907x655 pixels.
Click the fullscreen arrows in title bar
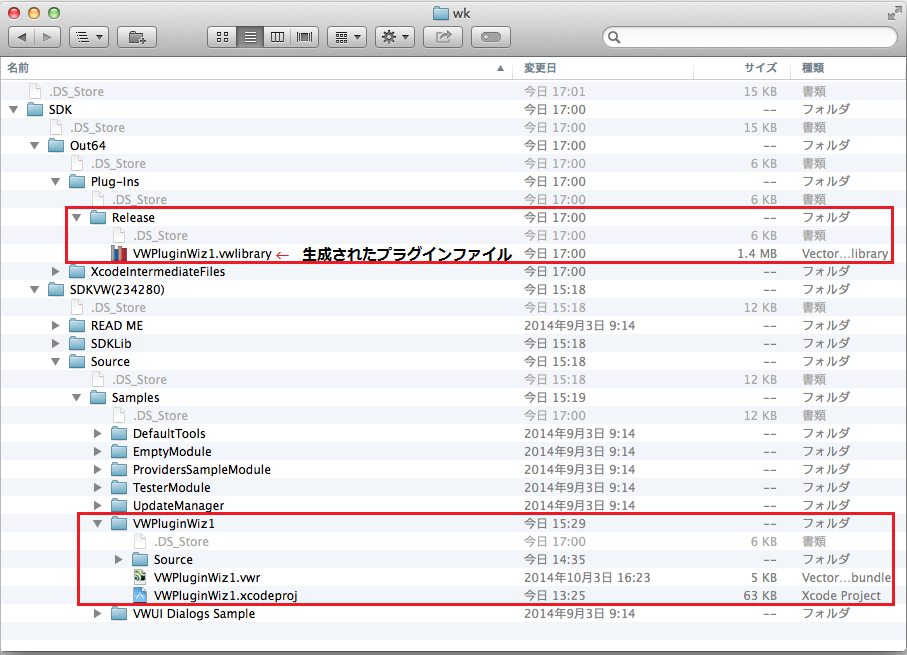point(894,13)
